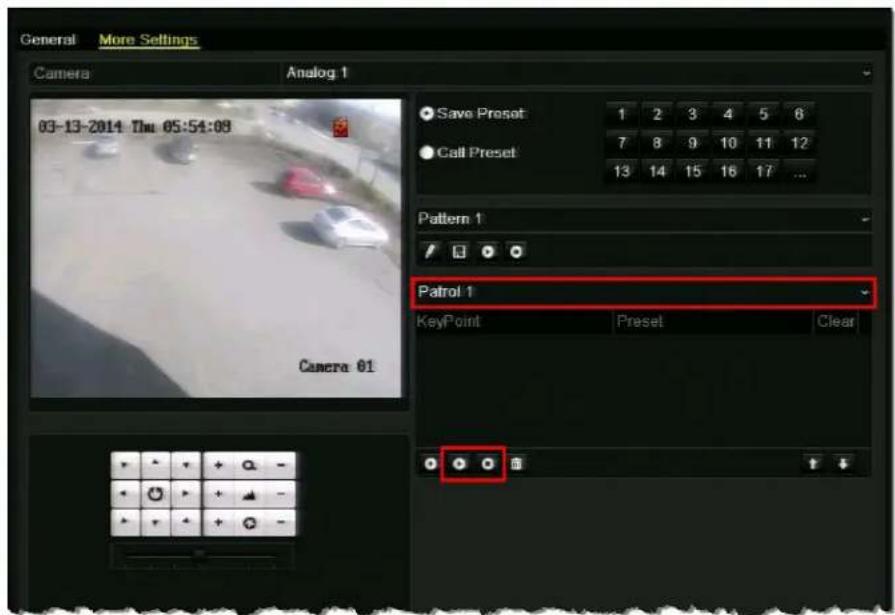This screenshot has height=615, width=895.
Task: Choose preset number 5
Action: [x=764, y=114]
